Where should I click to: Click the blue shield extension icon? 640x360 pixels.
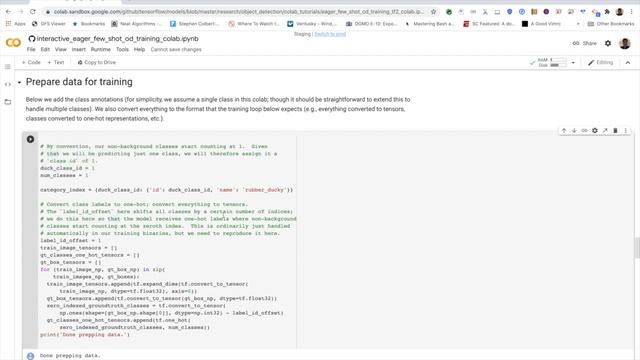pyautogui.click(x=509, y=12)
